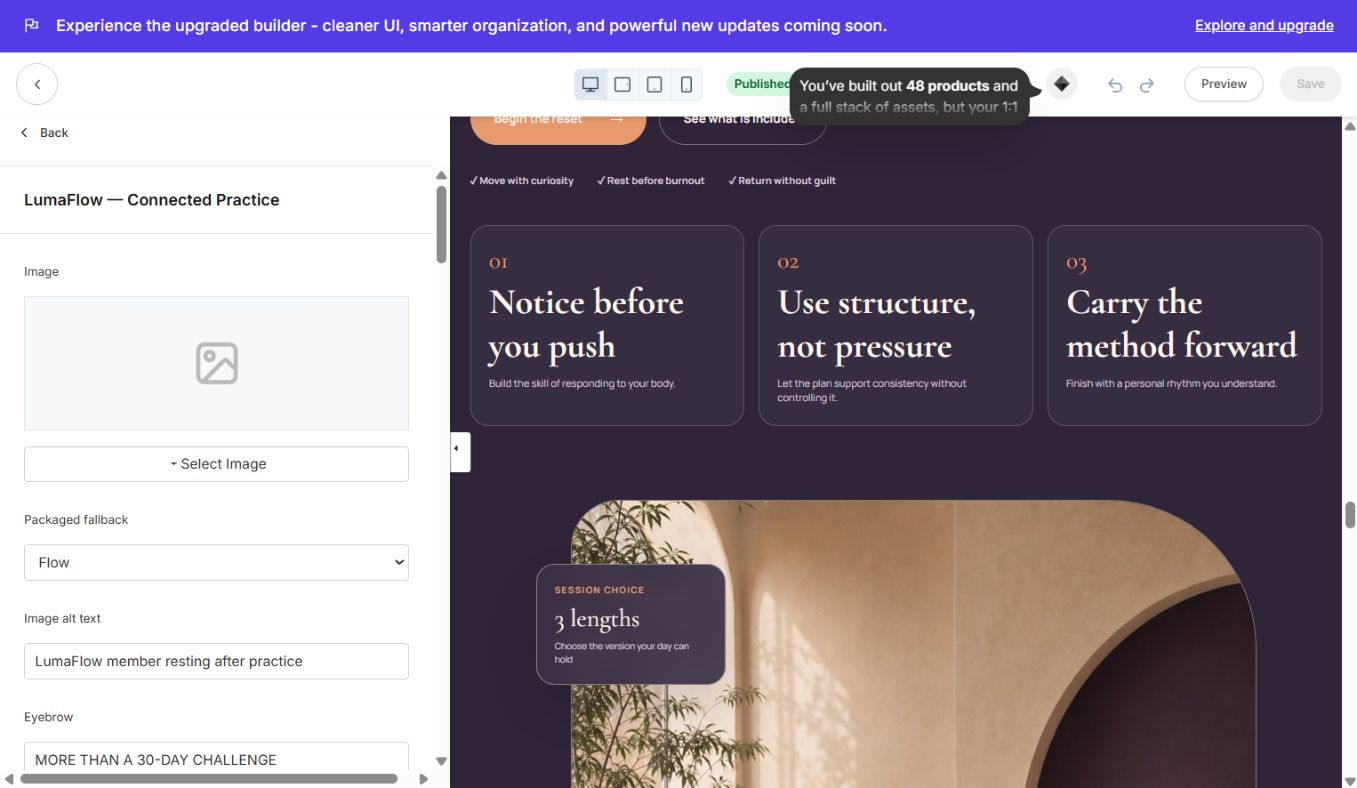Screen dimensions: 1357x788
Task: Edit the Image alt text field
Action: [216, 661]
